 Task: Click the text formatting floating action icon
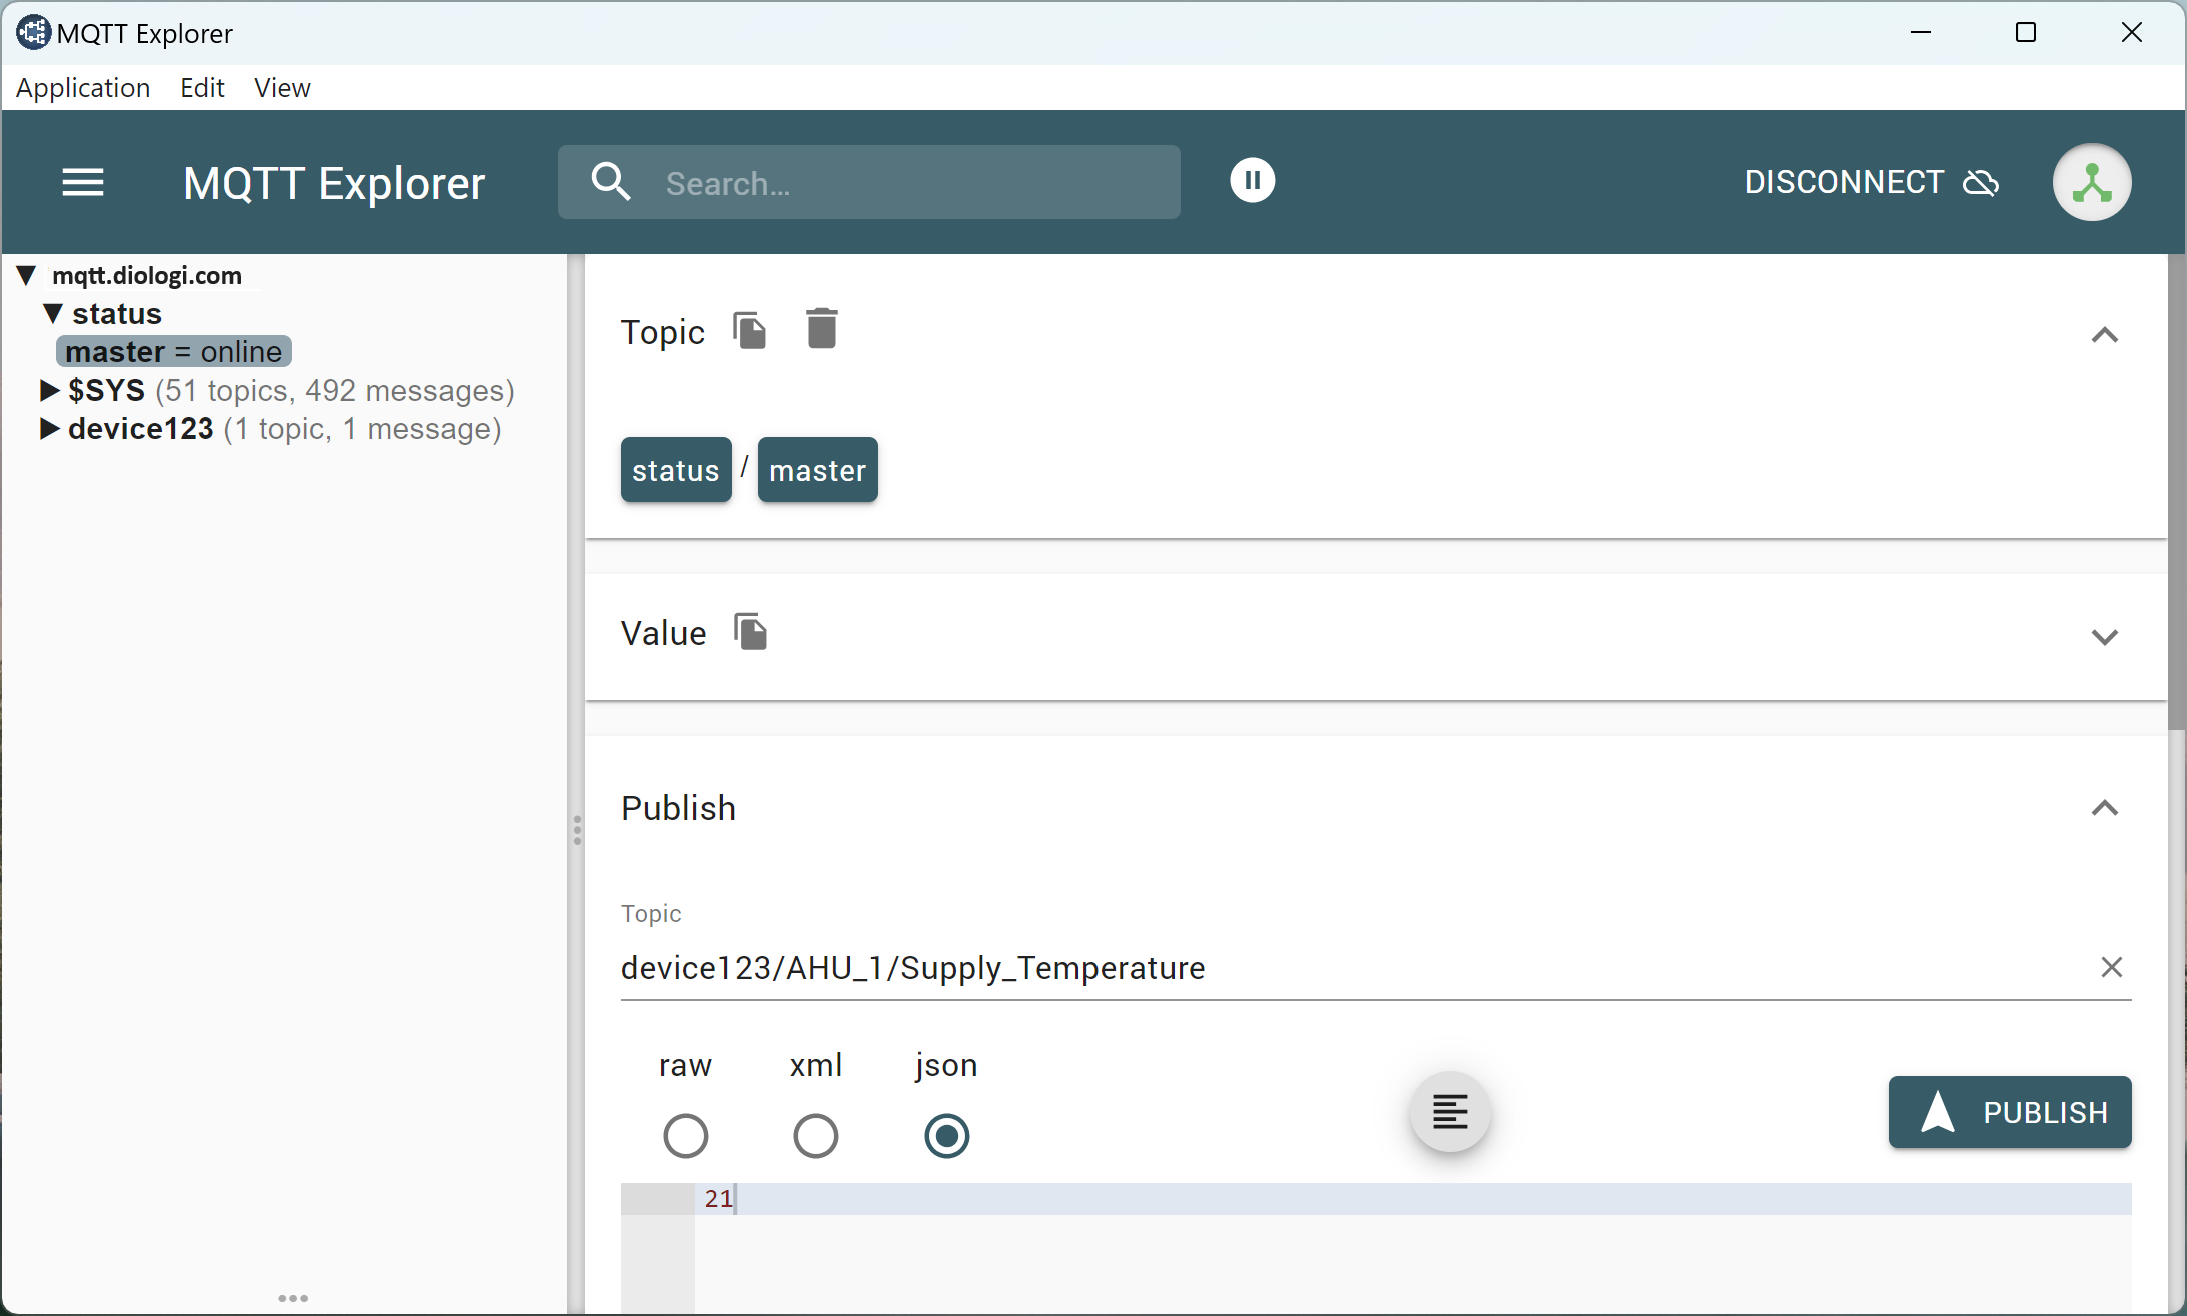point(1450,1112)
